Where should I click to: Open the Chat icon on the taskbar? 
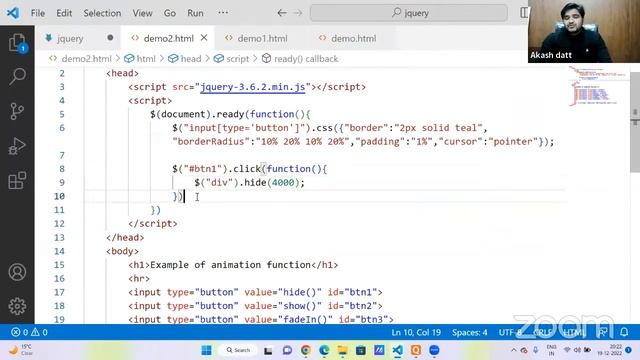point(287,350)
